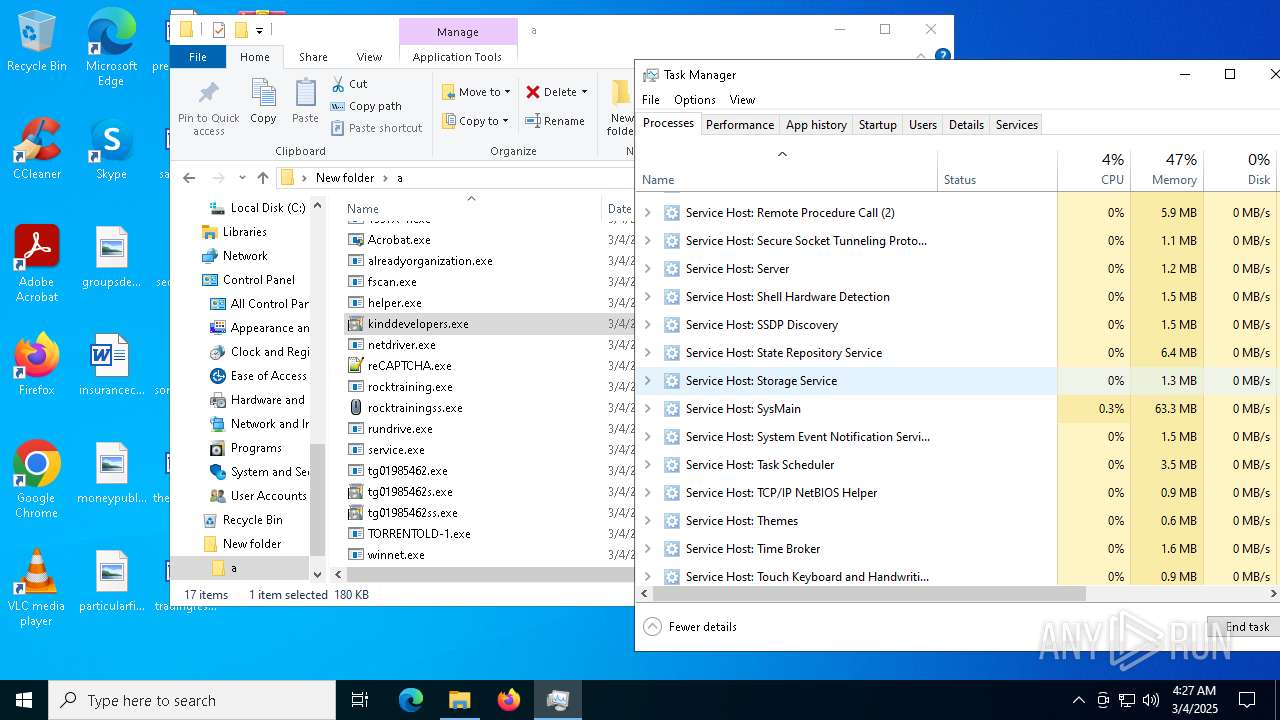Open the Delete dropdown arrow
The height and width of the screenshot is (720, 1280).
(584, 92)
